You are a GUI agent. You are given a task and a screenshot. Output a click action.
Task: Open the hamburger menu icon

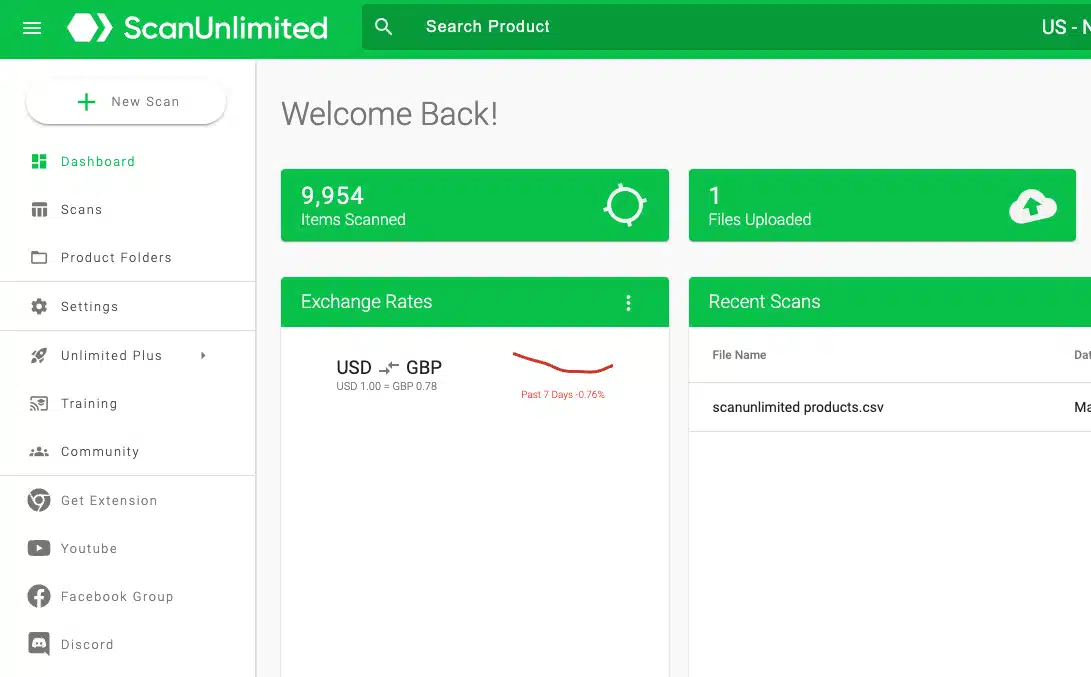pyautogui.click(x=32, y=28)
